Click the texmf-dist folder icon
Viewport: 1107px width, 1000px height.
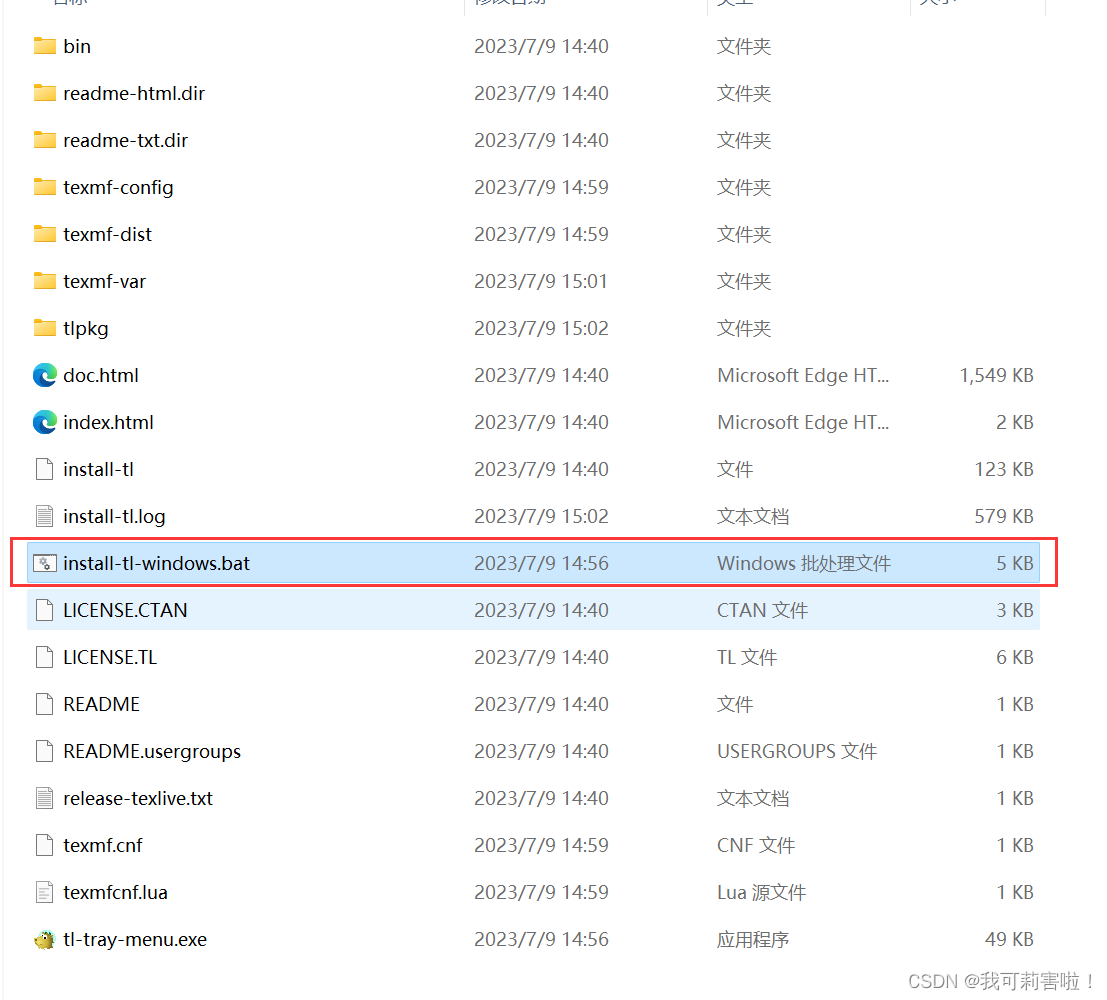coord(44,234)
